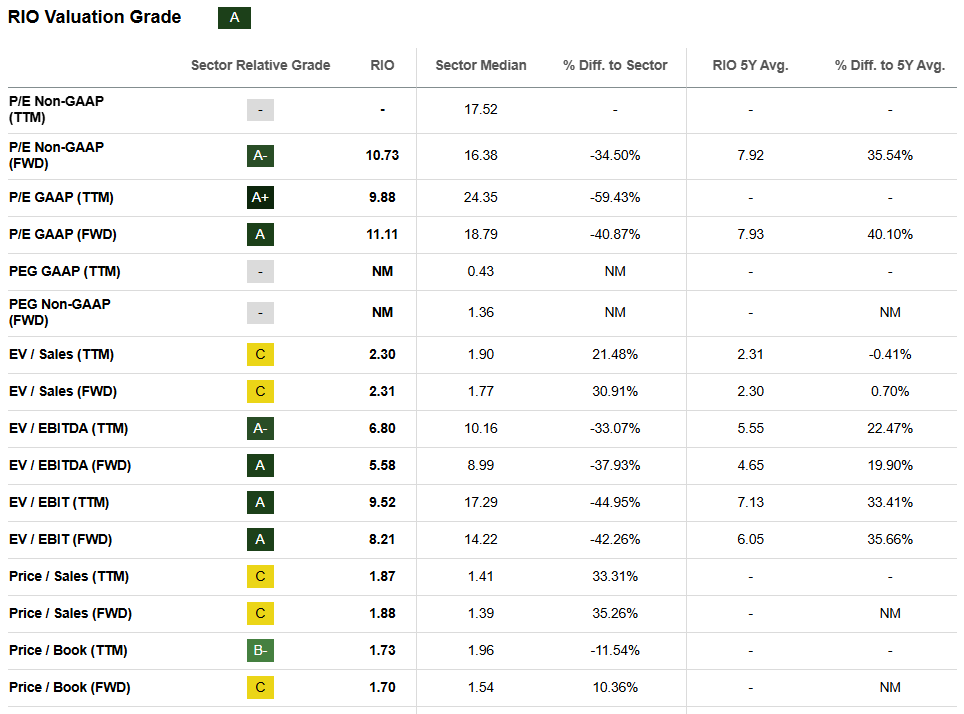Click the 9.52 value in EV / EBIT (TTM) row
Viewport: 964px width, 714px height.
[x=382, y=502]
